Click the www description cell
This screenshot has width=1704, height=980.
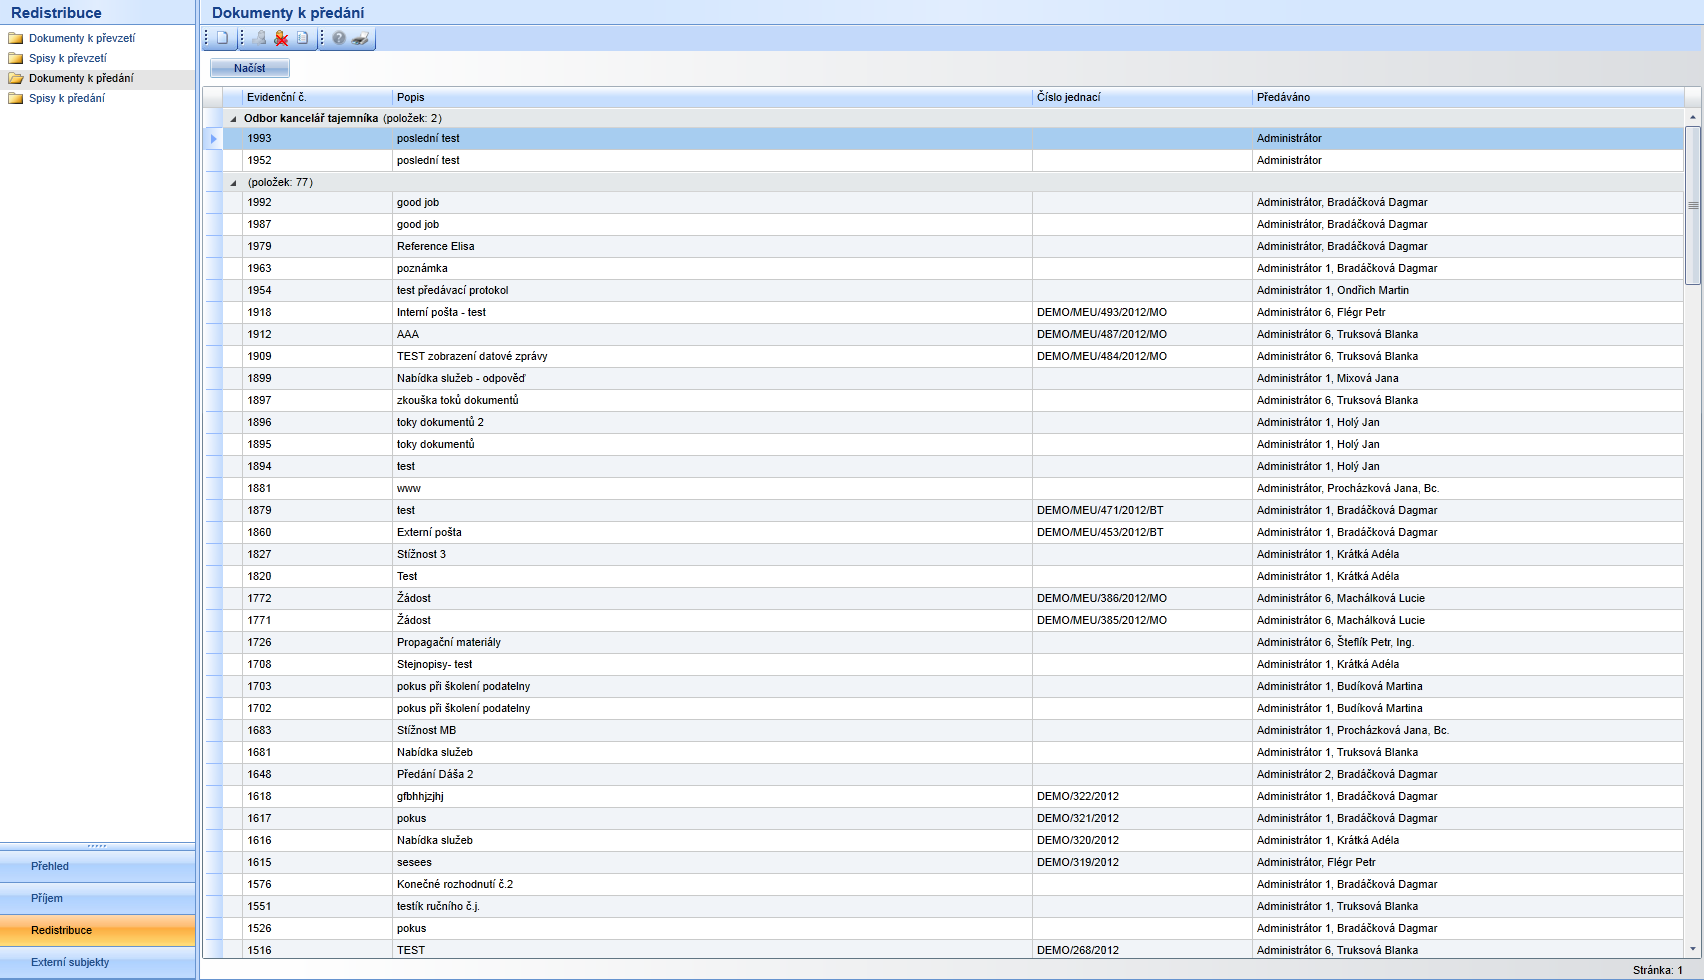pyautogui.click(x=712, y=488)
